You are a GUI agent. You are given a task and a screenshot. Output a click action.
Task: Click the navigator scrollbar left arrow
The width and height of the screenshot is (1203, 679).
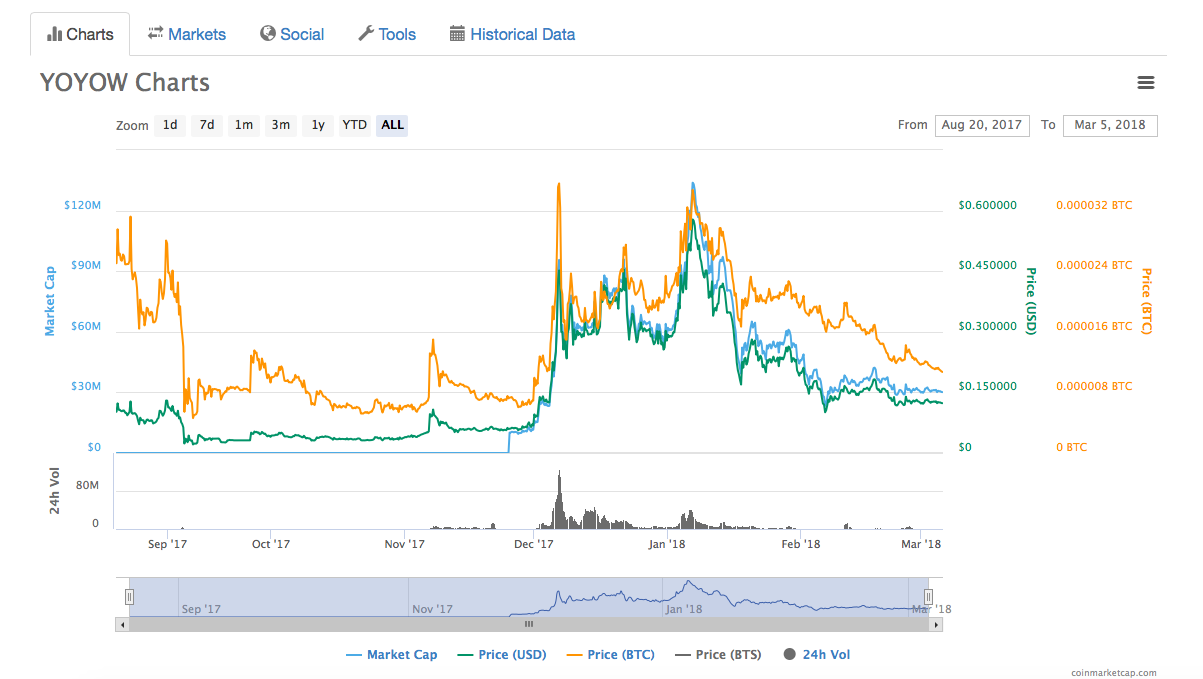click(x=122, y=624)
